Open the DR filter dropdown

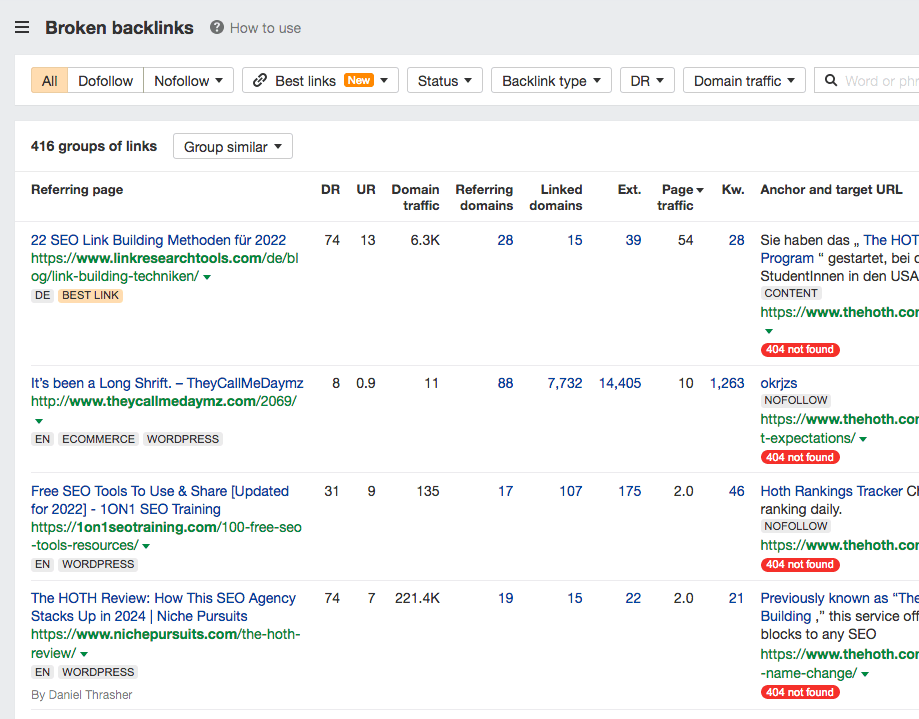(647, 81)
